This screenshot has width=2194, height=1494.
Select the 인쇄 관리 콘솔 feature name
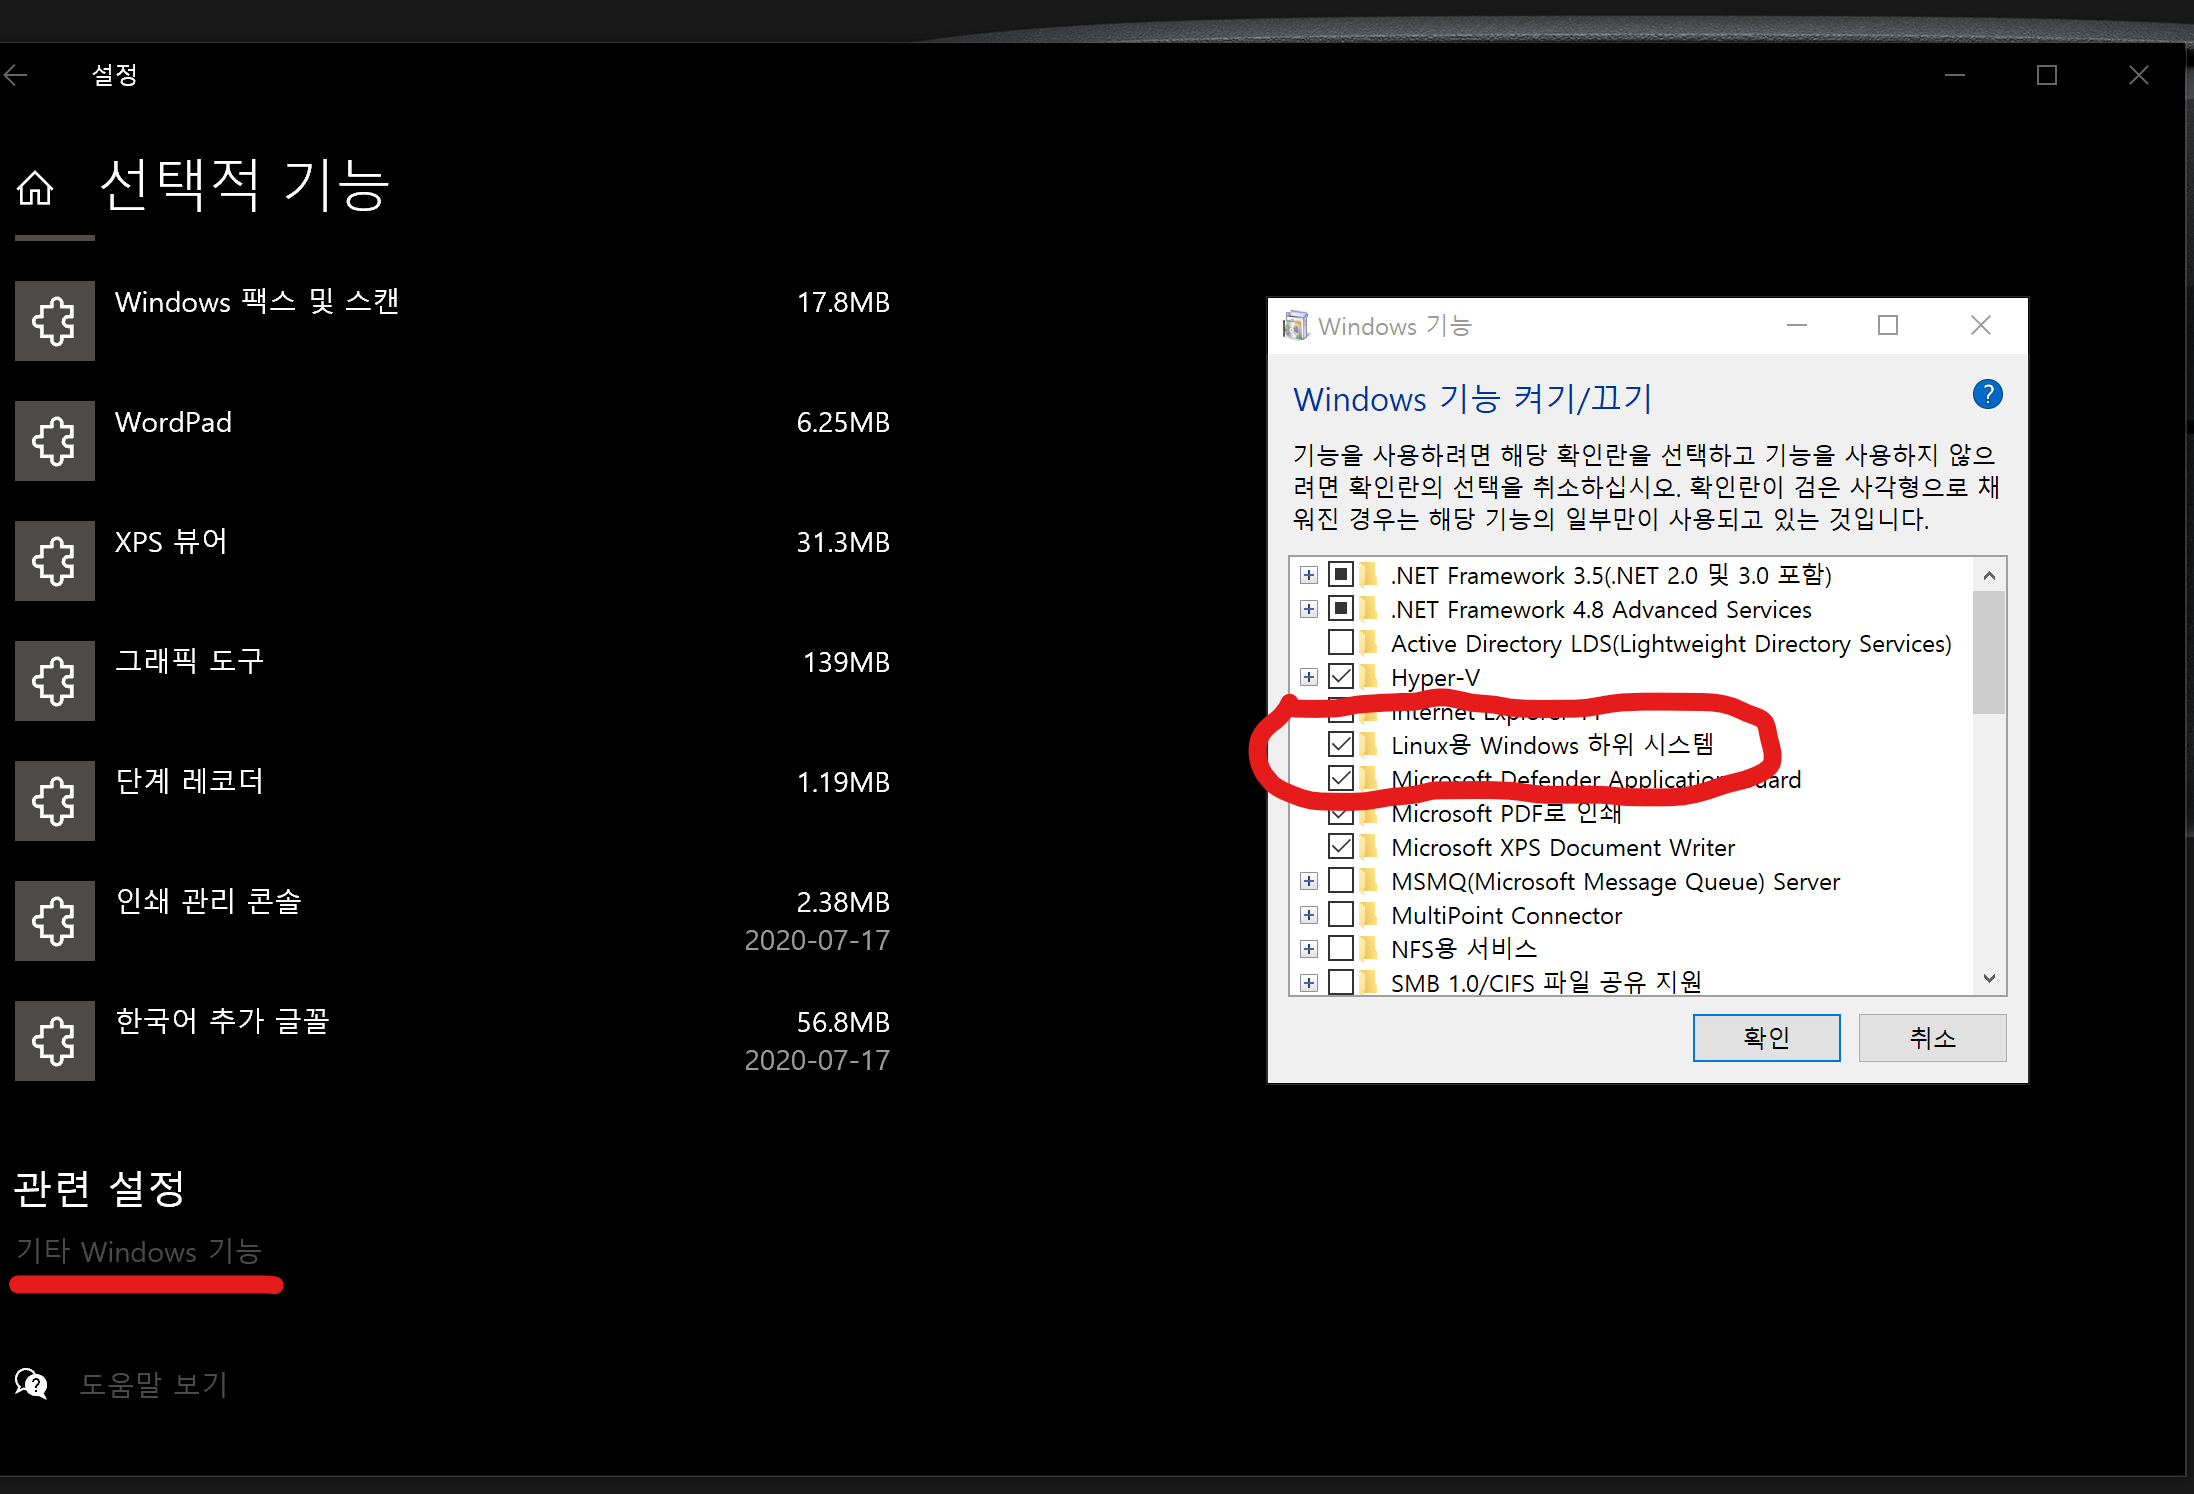(208, 901)
